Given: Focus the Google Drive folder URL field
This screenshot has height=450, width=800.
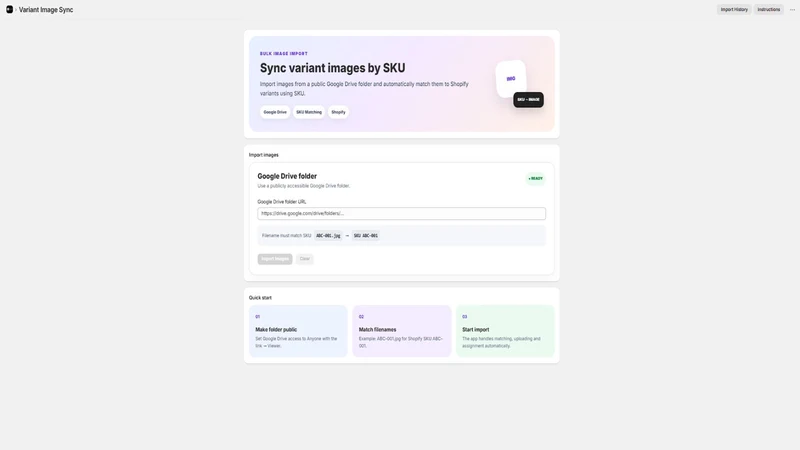Looking at the screenshot, I should [x=402, y=213].
